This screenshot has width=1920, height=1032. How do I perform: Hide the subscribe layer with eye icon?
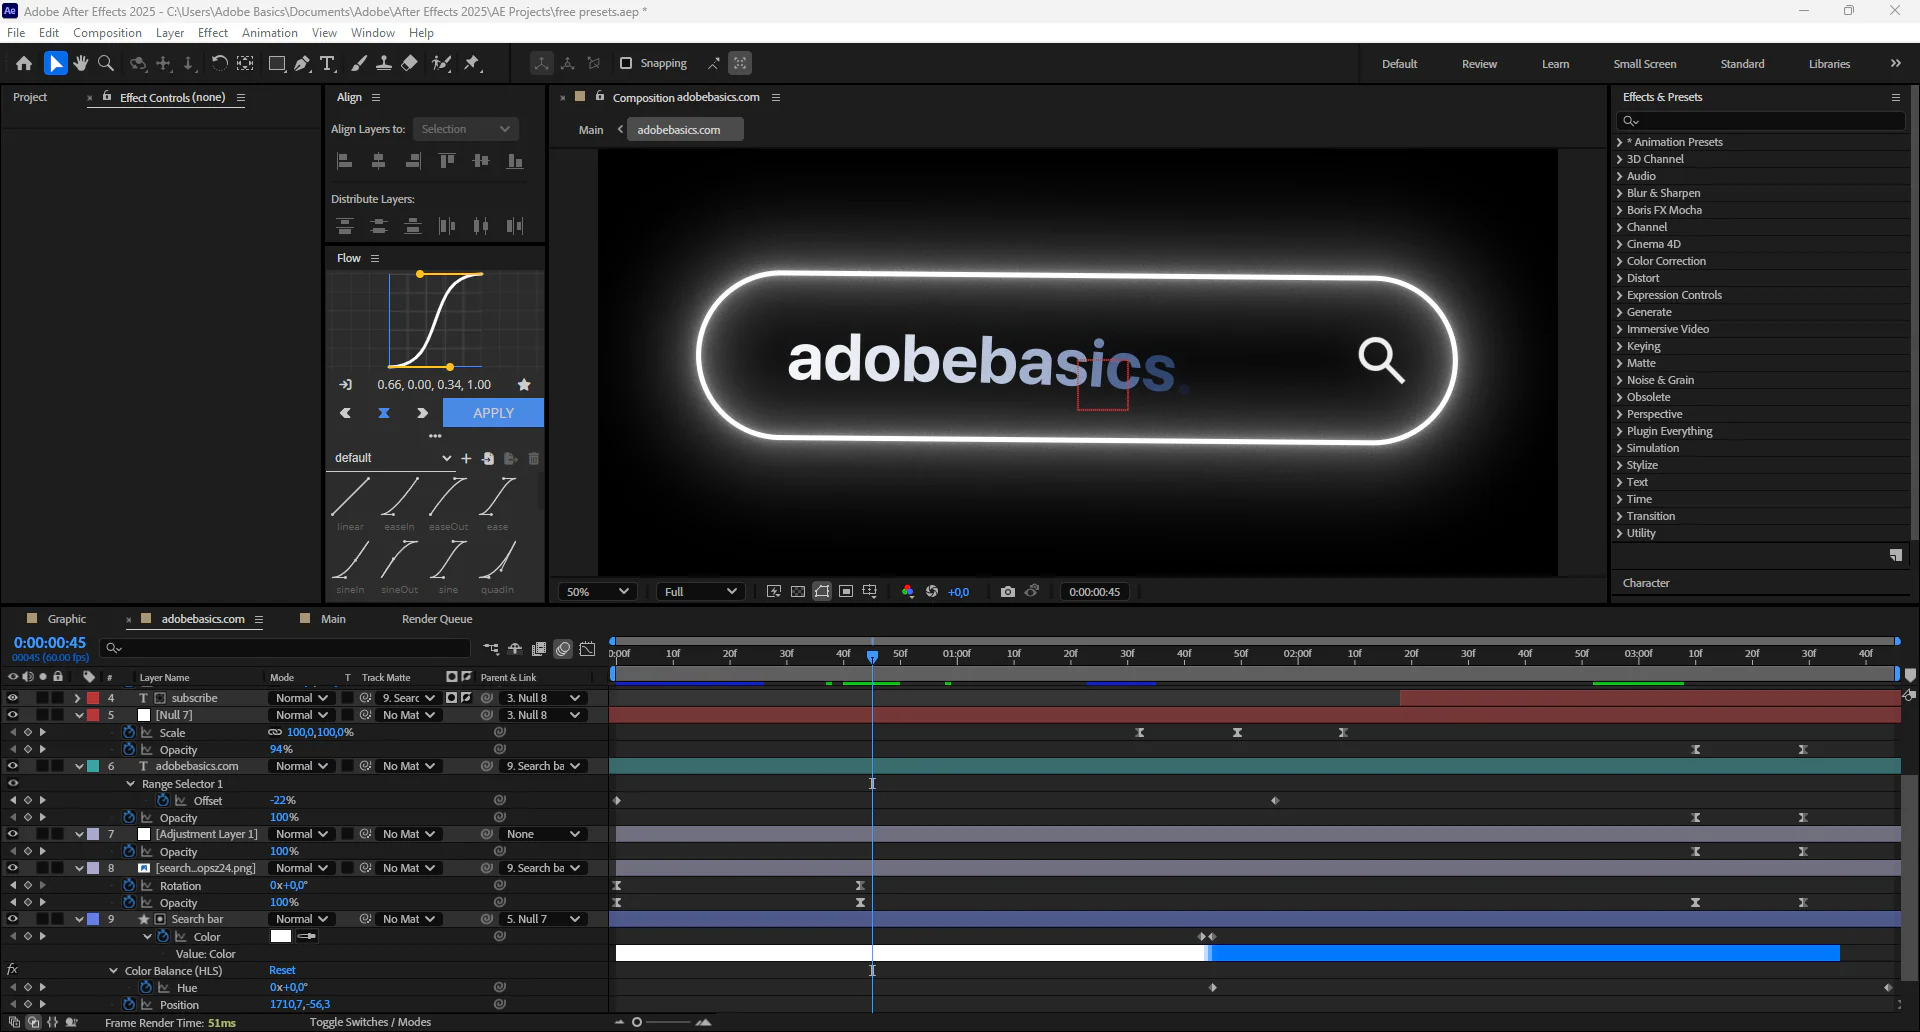pos(13,698)
